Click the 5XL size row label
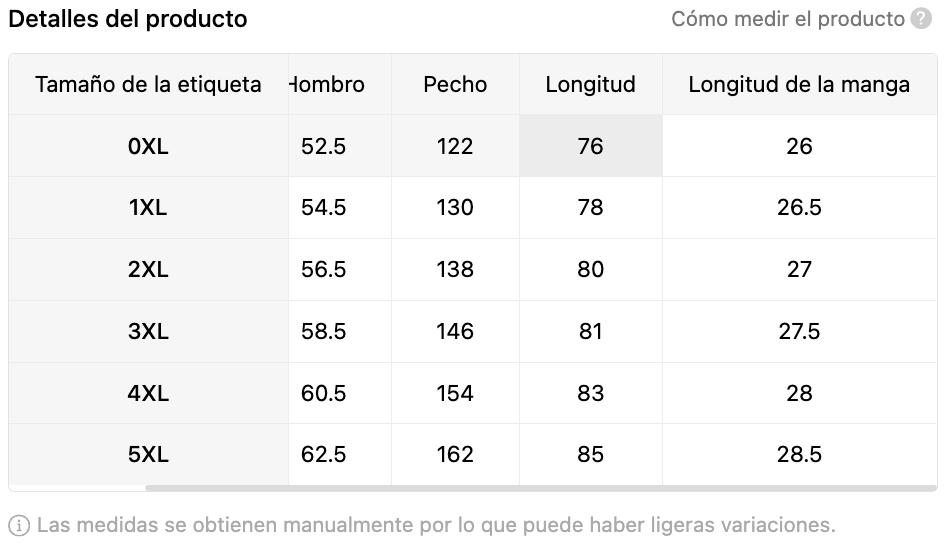The image size is (948, 550). pyautogui.click(x=148, y=455)
